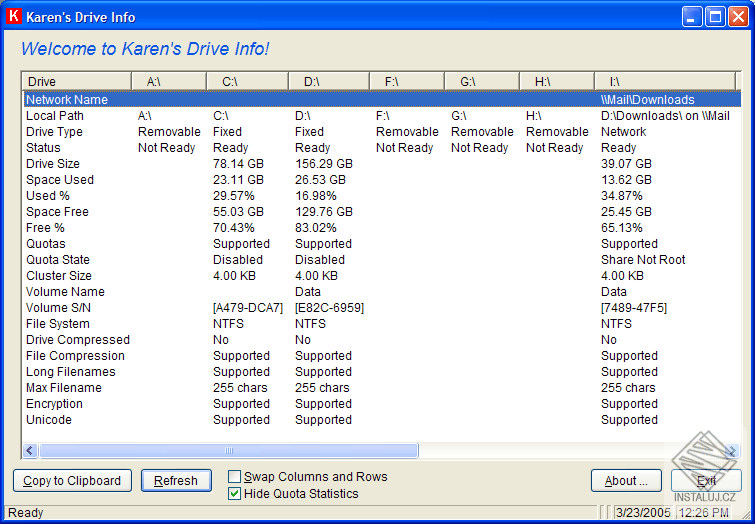Select the Max Filename row label

click(64, 387)
